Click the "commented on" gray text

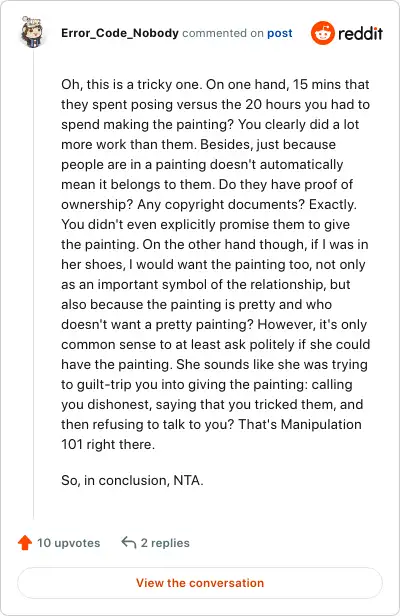(x=223, y=33)
